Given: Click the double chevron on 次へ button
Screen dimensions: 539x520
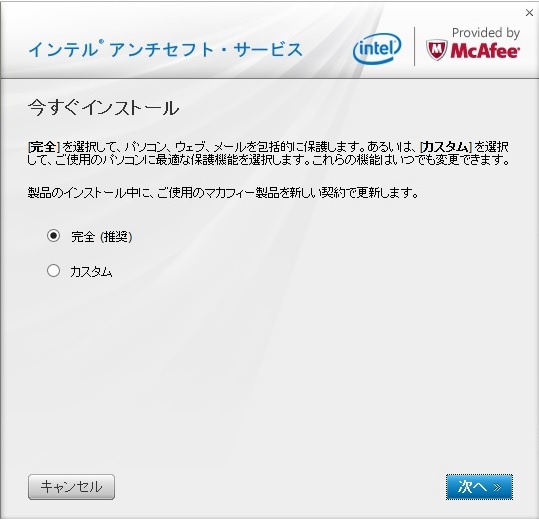Looking at the screenshot, I should [x=497, y=487].
